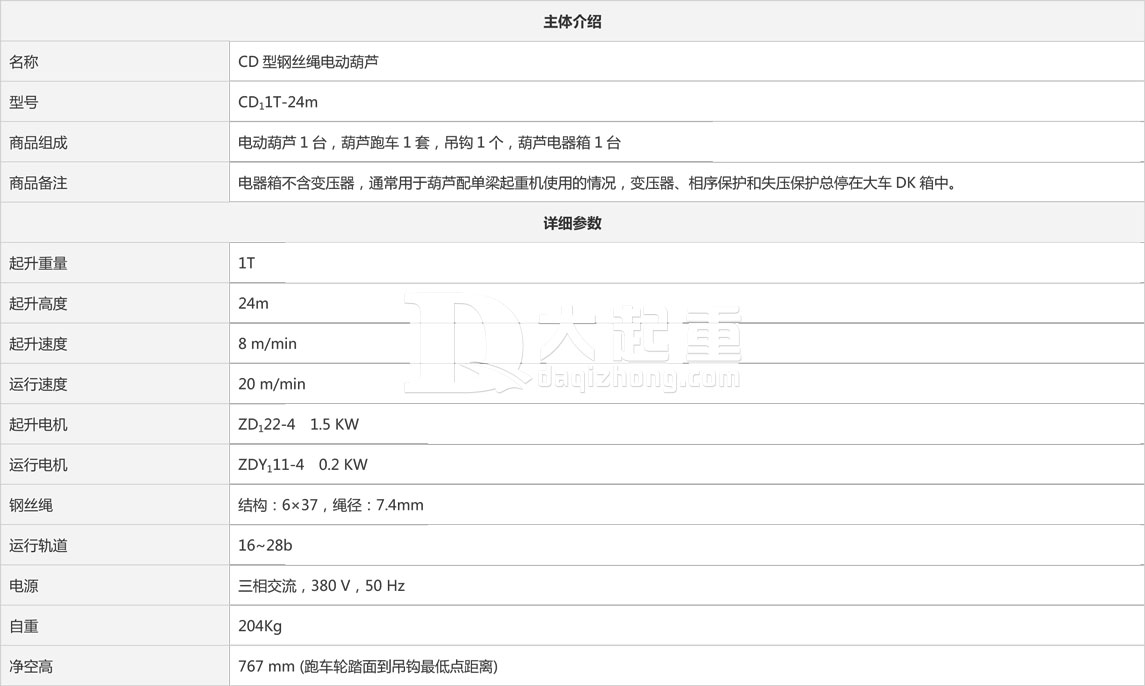Image resolution: width=1145 pixels, height=686 pixels.
Task: Click the value CD 型钢丝绳电动葫芦
Action: click(308, 62)
